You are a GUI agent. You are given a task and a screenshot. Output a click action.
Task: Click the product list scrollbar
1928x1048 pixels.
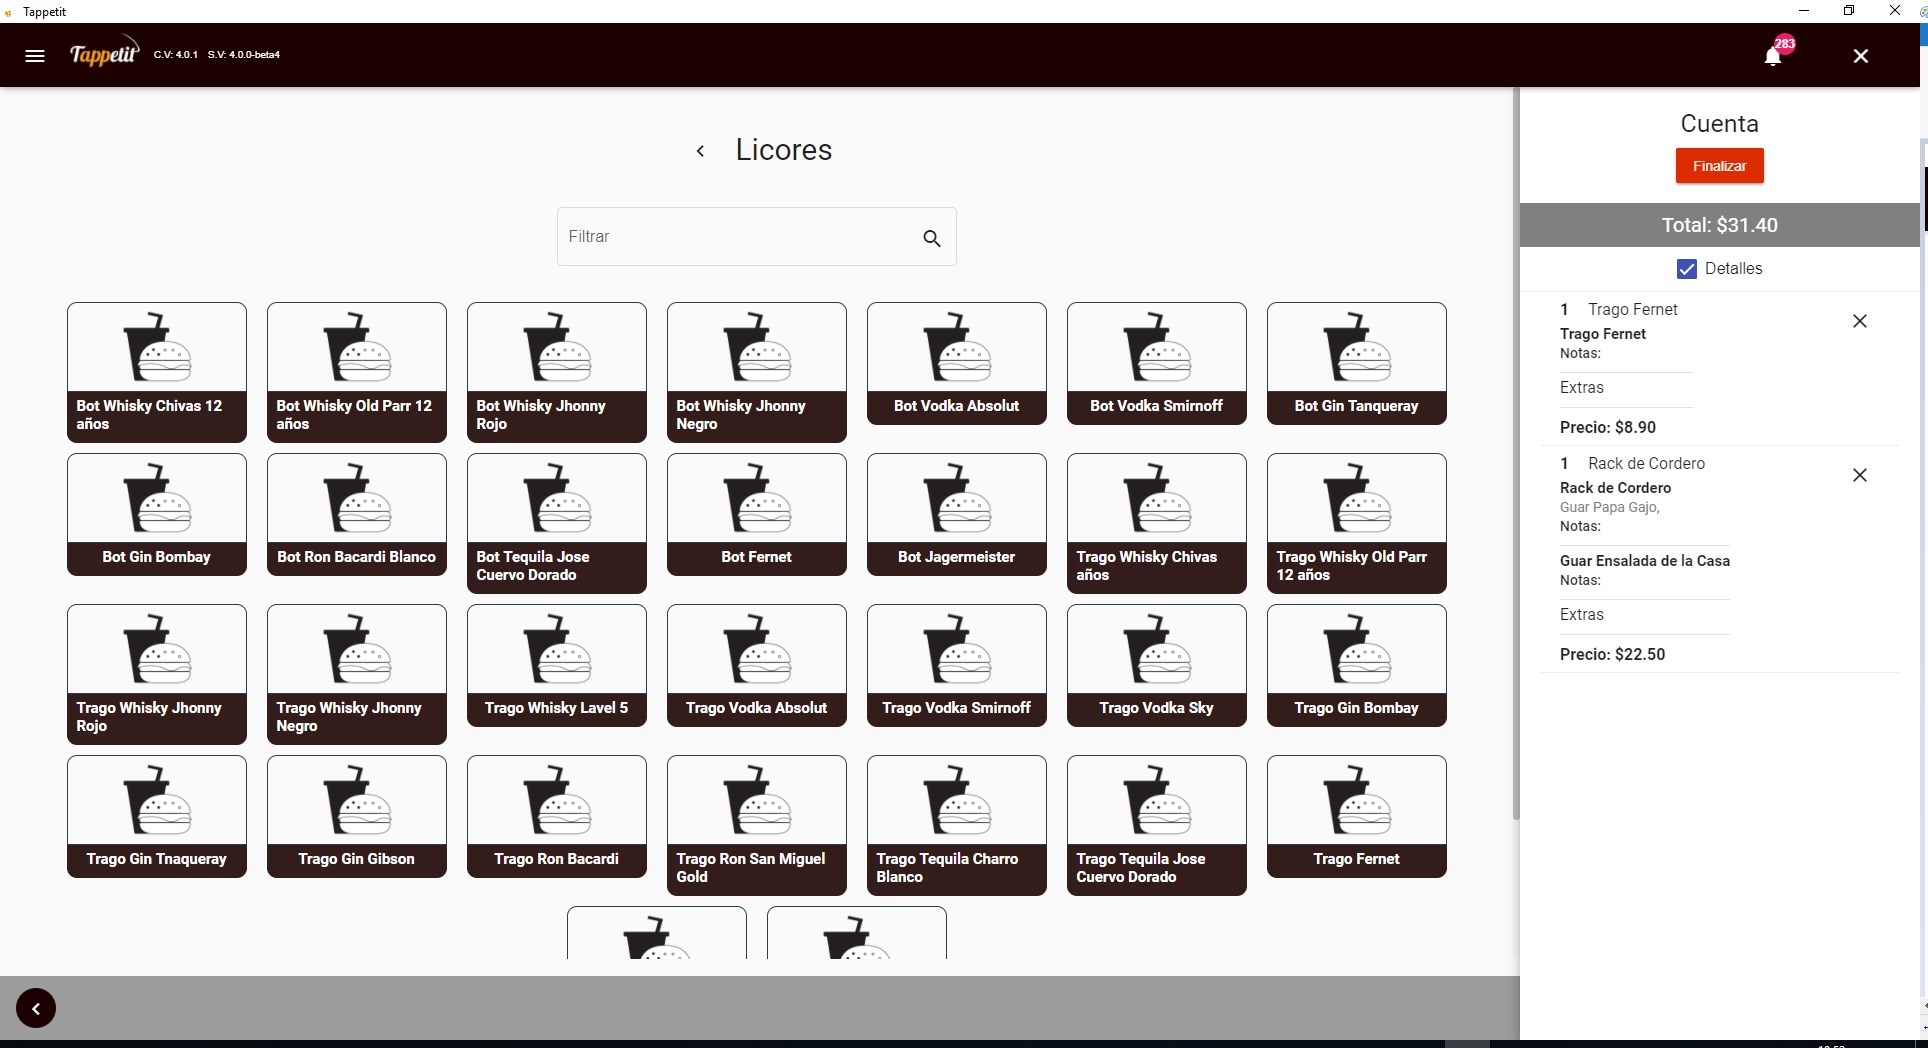click(1516, 455)
